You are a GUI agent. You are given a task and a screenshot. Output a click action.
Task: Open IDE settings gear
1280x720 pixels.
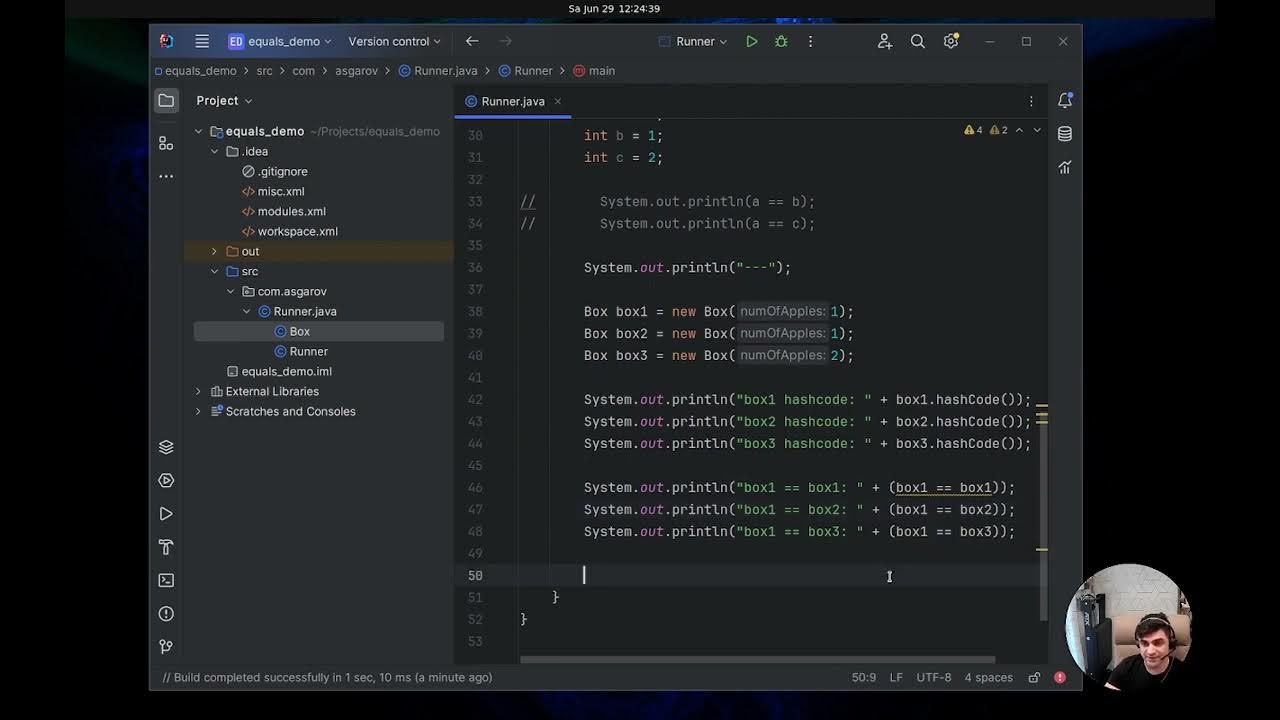point(951,41)
